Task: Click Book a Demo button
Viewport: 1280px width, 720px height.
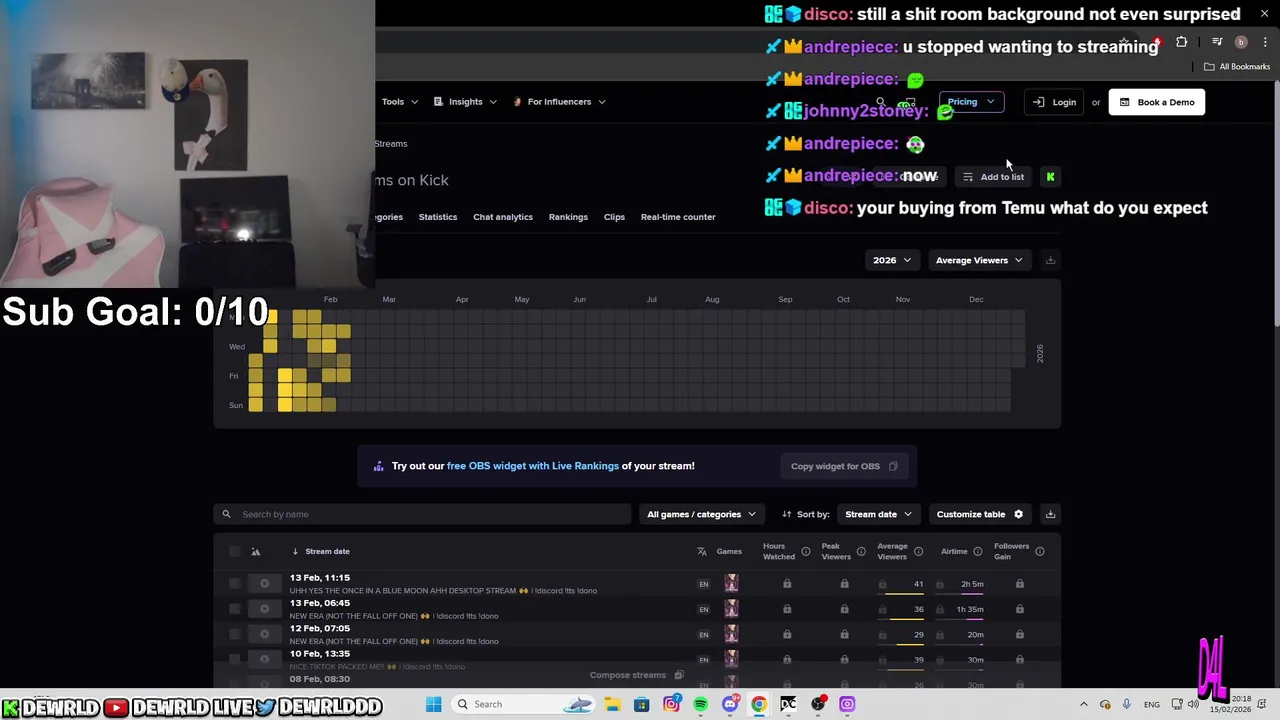Action: click(x=1157, y=102)
